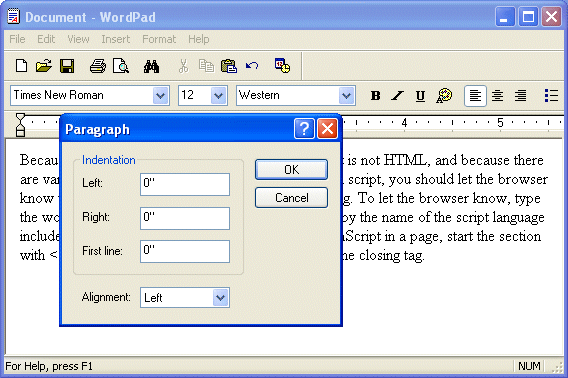Image resolution: width=568 pixels, height=378 pixels.
Task: Toggle Bold formatting
Action: click(x=376, y=96)
